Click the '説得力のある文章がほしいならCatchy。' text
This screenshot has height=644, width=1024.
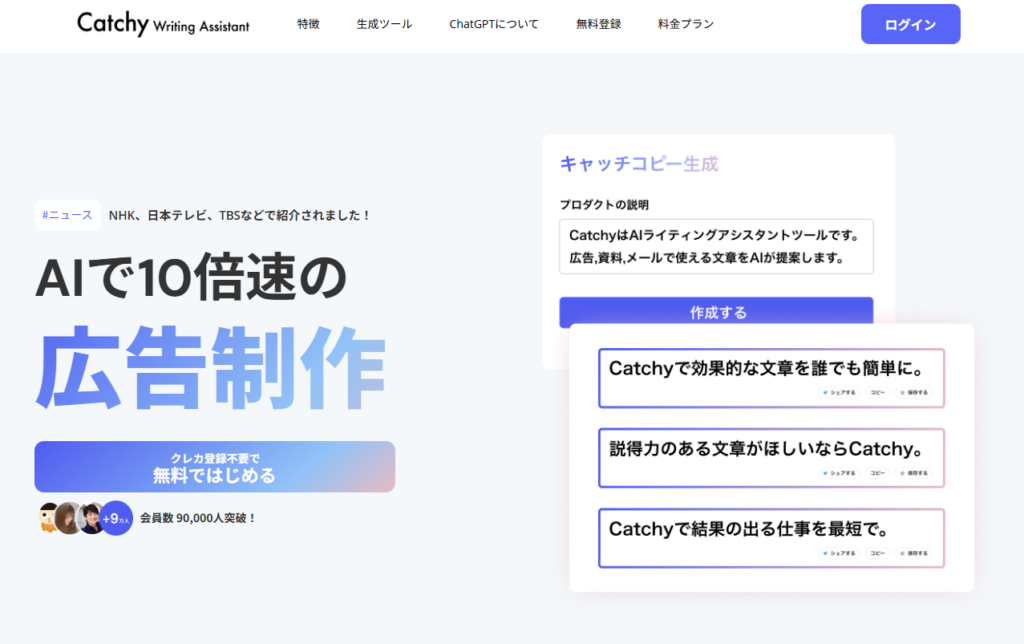coord(768,449)
